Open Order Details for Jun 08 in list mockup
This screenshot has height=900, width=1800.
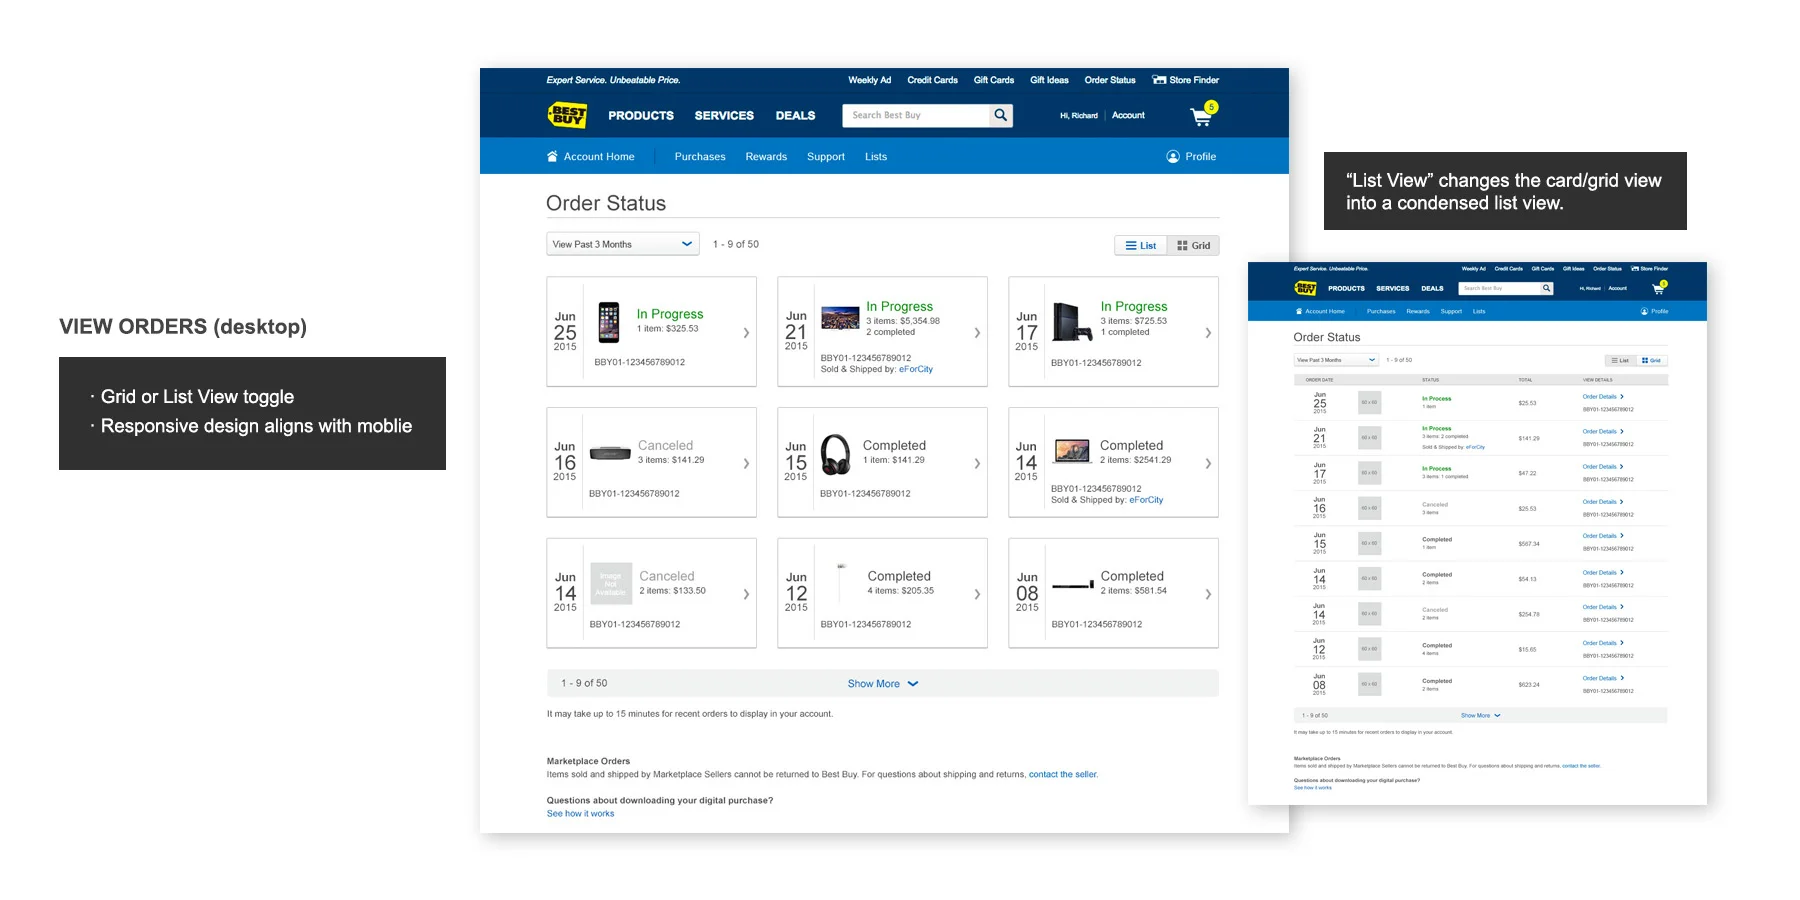[1603, 678]
